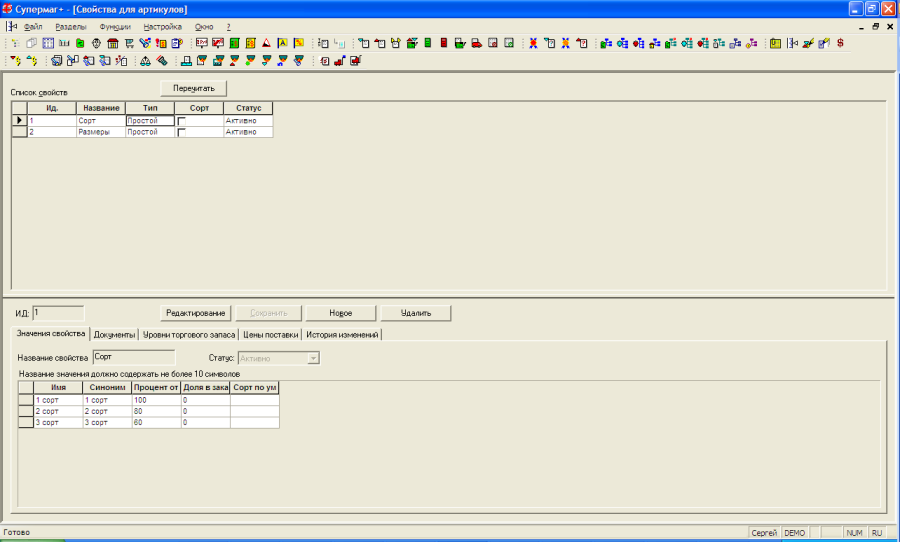
Task: Open the Файл menu
Action: (x=33, y=27)
